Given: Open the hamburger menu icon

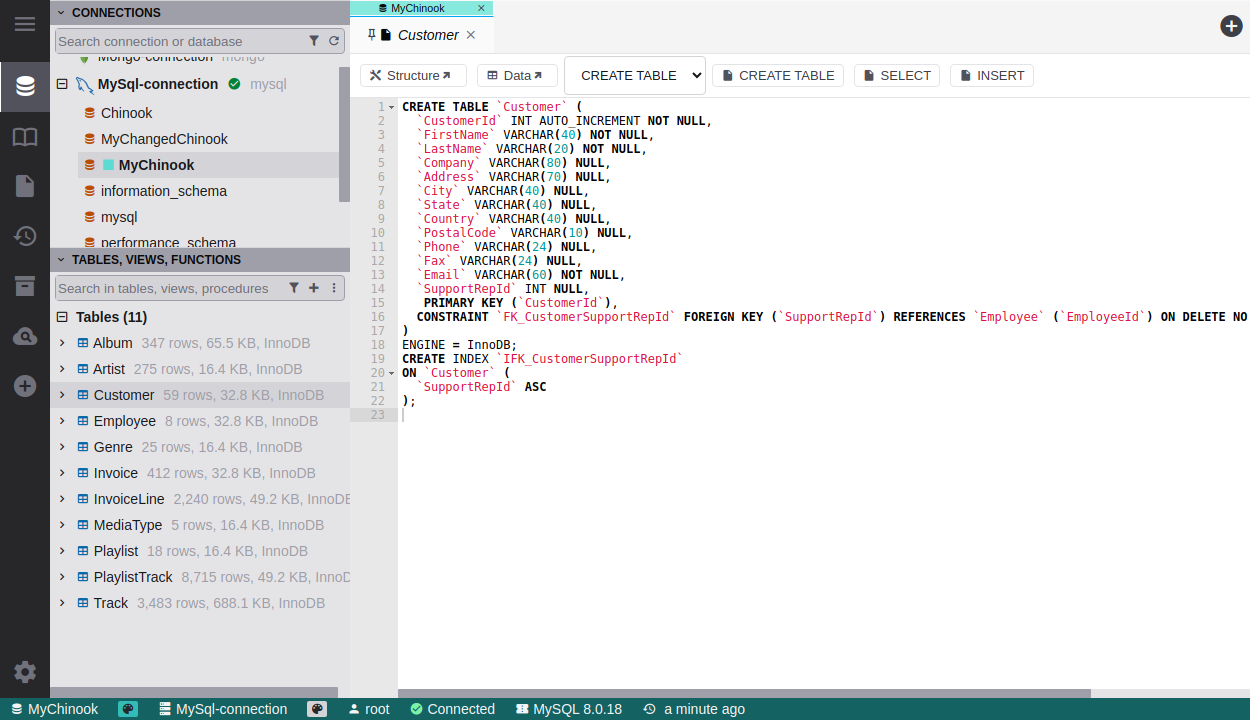Looking at the screenshot, I should pyautogui.click(x=25, y=24).
